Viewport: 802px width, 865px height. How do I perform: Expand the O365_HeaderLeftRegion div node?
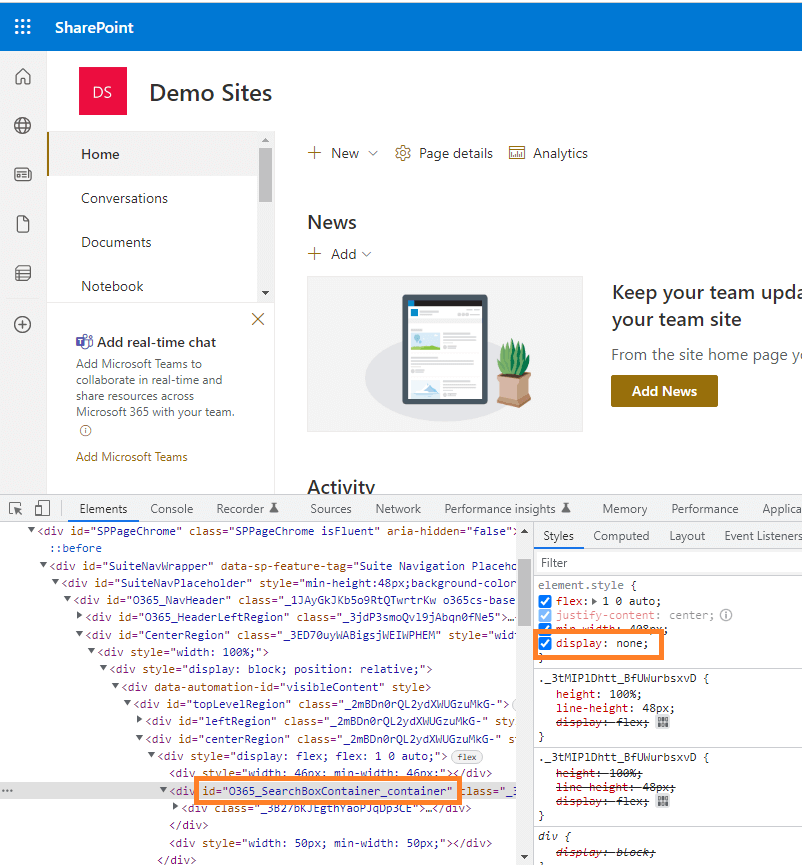79,616
